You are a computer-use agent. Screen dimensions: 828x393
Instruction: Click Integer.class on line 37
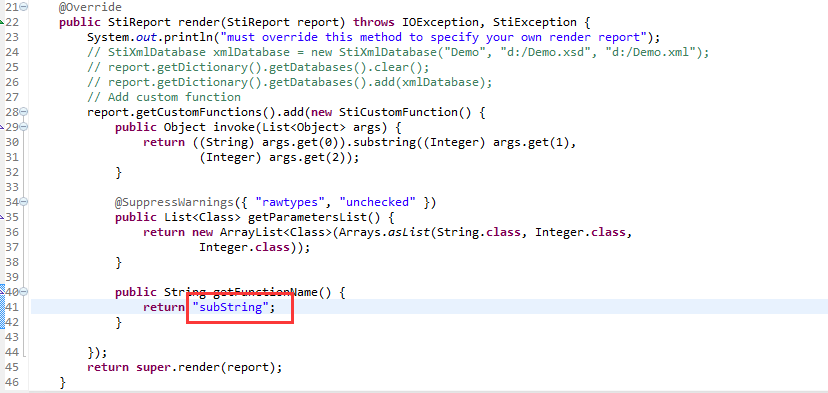tap(244, 247)
